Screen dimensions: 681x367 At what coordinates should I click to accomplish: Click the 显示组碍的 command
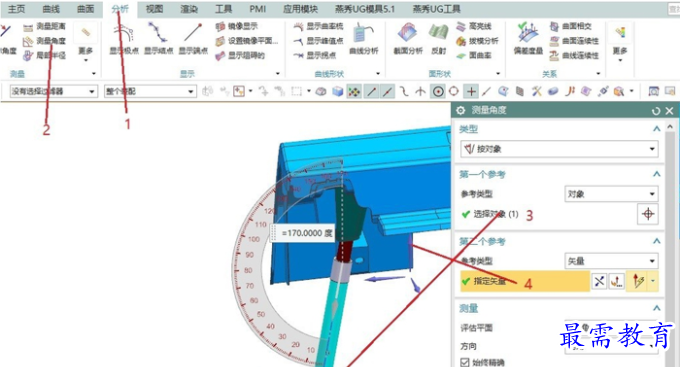tap(240, 56)
